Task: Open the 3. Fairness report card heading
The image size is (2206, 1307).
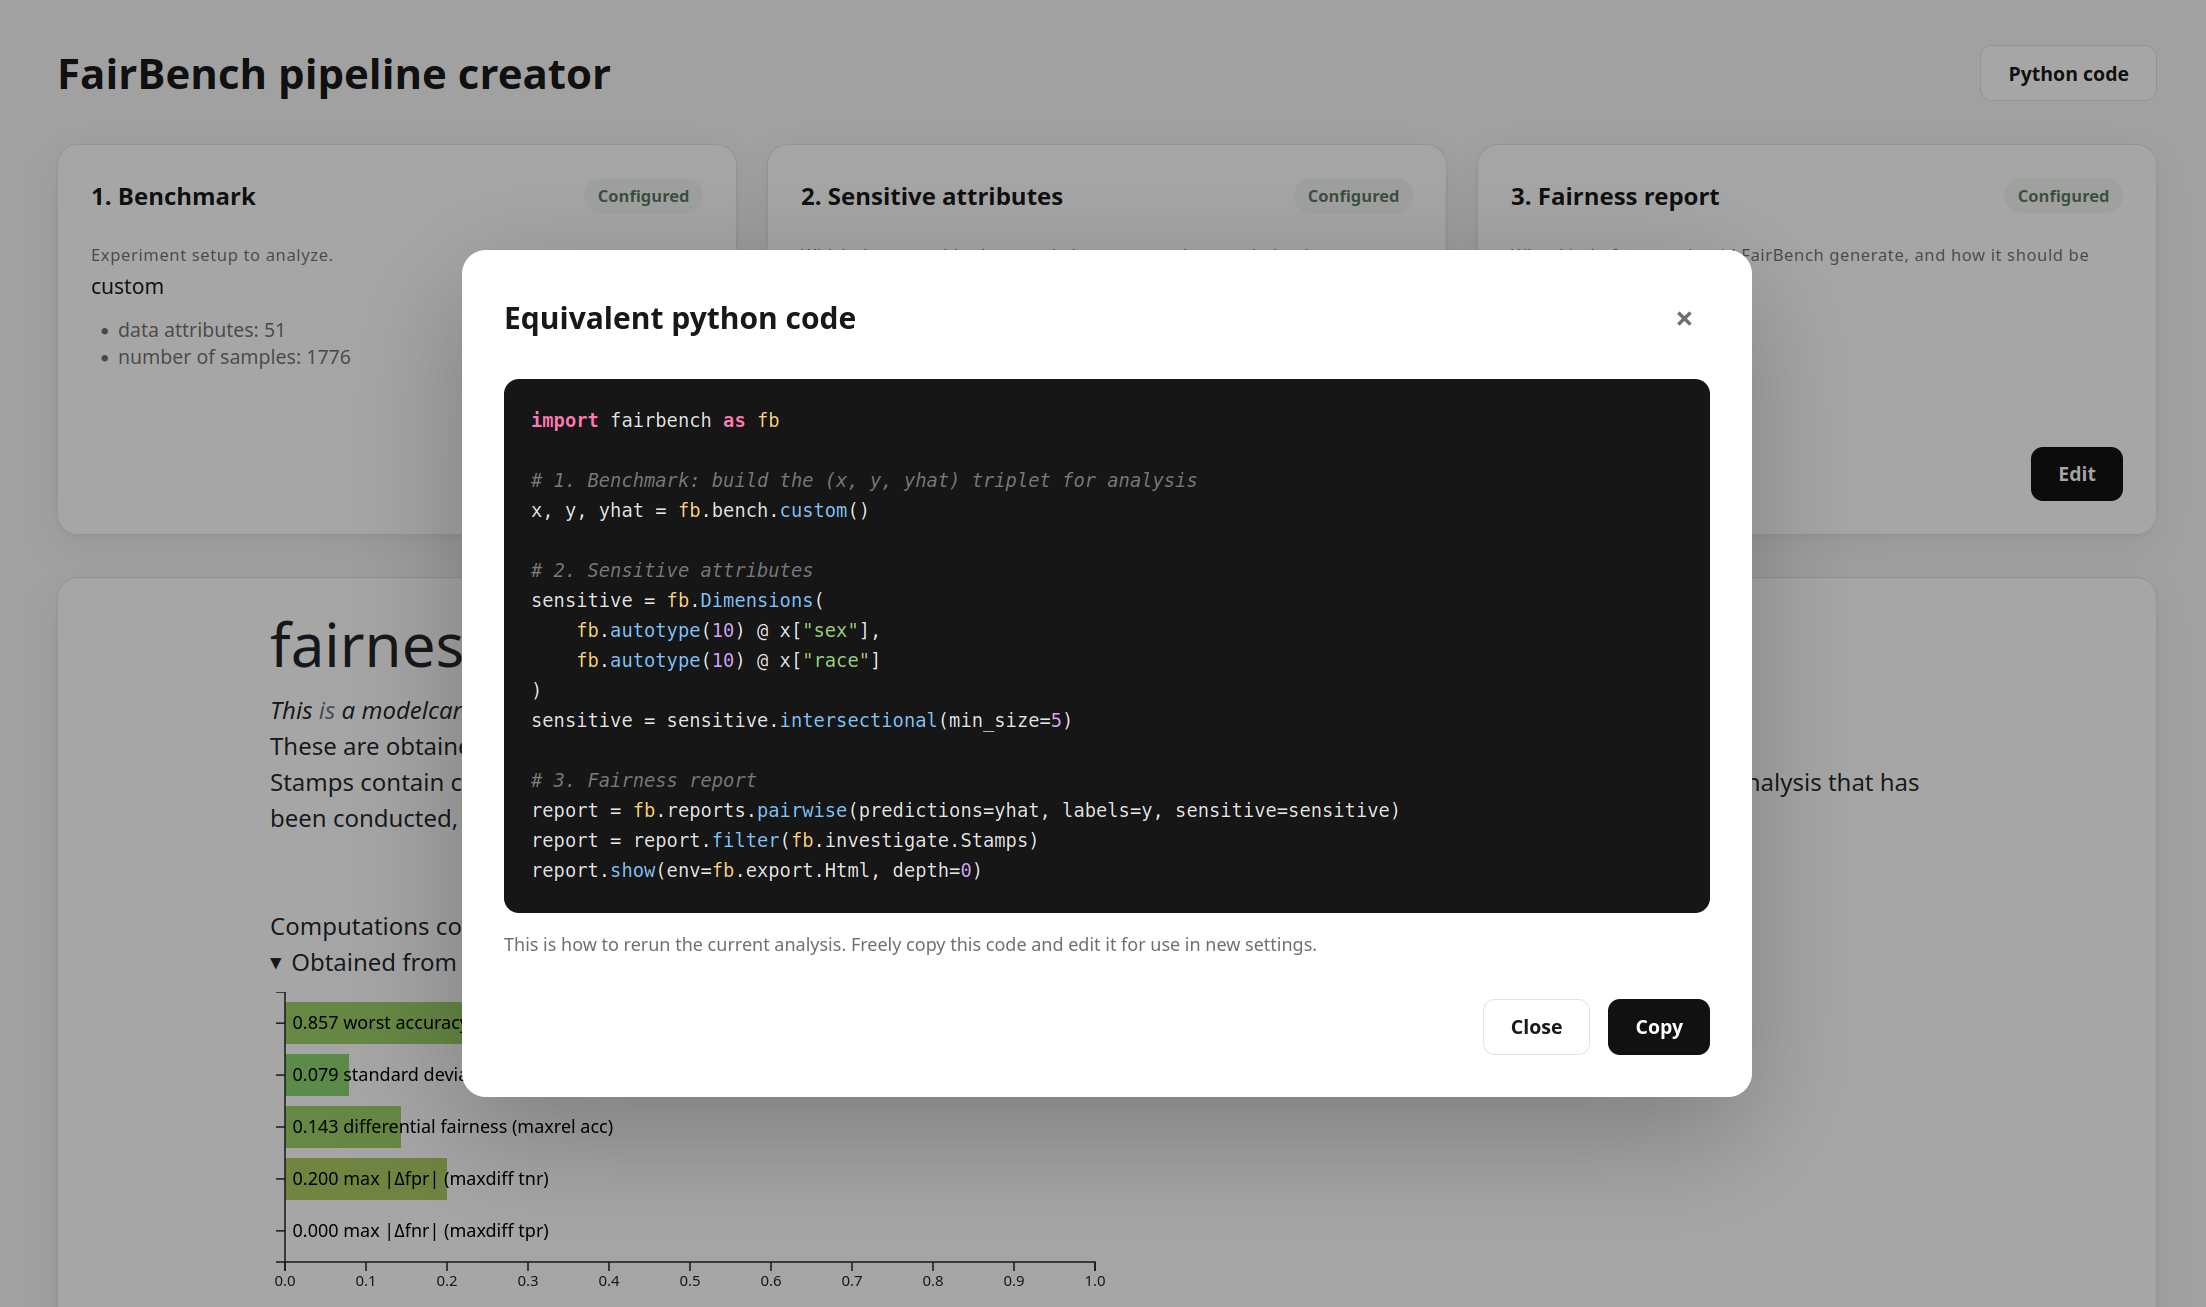Action: (x=1614, y=196)
